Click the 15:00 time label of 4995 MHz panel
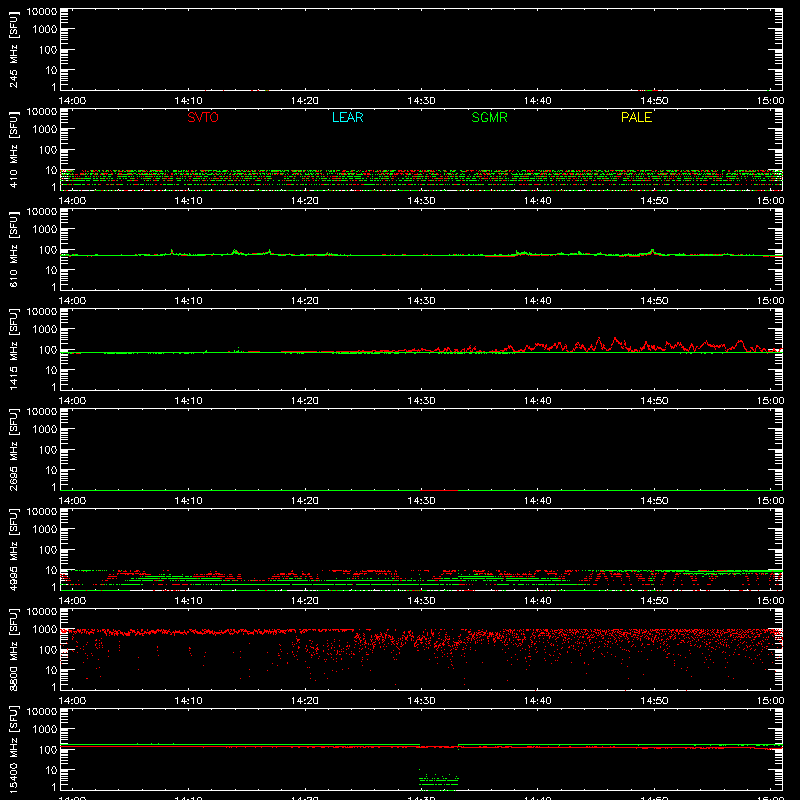800x800 pixels. tap(770, 601)
